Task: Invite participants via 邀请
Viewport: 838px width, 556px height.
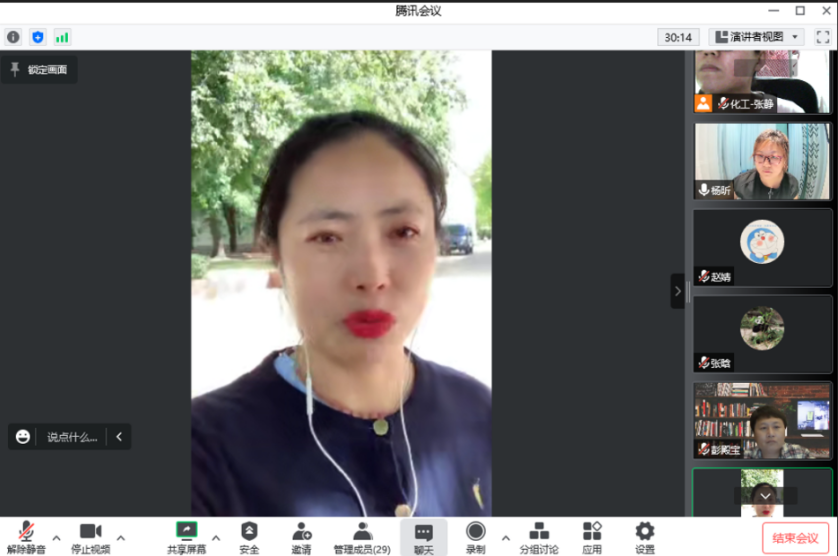Action: coord(301,538)
